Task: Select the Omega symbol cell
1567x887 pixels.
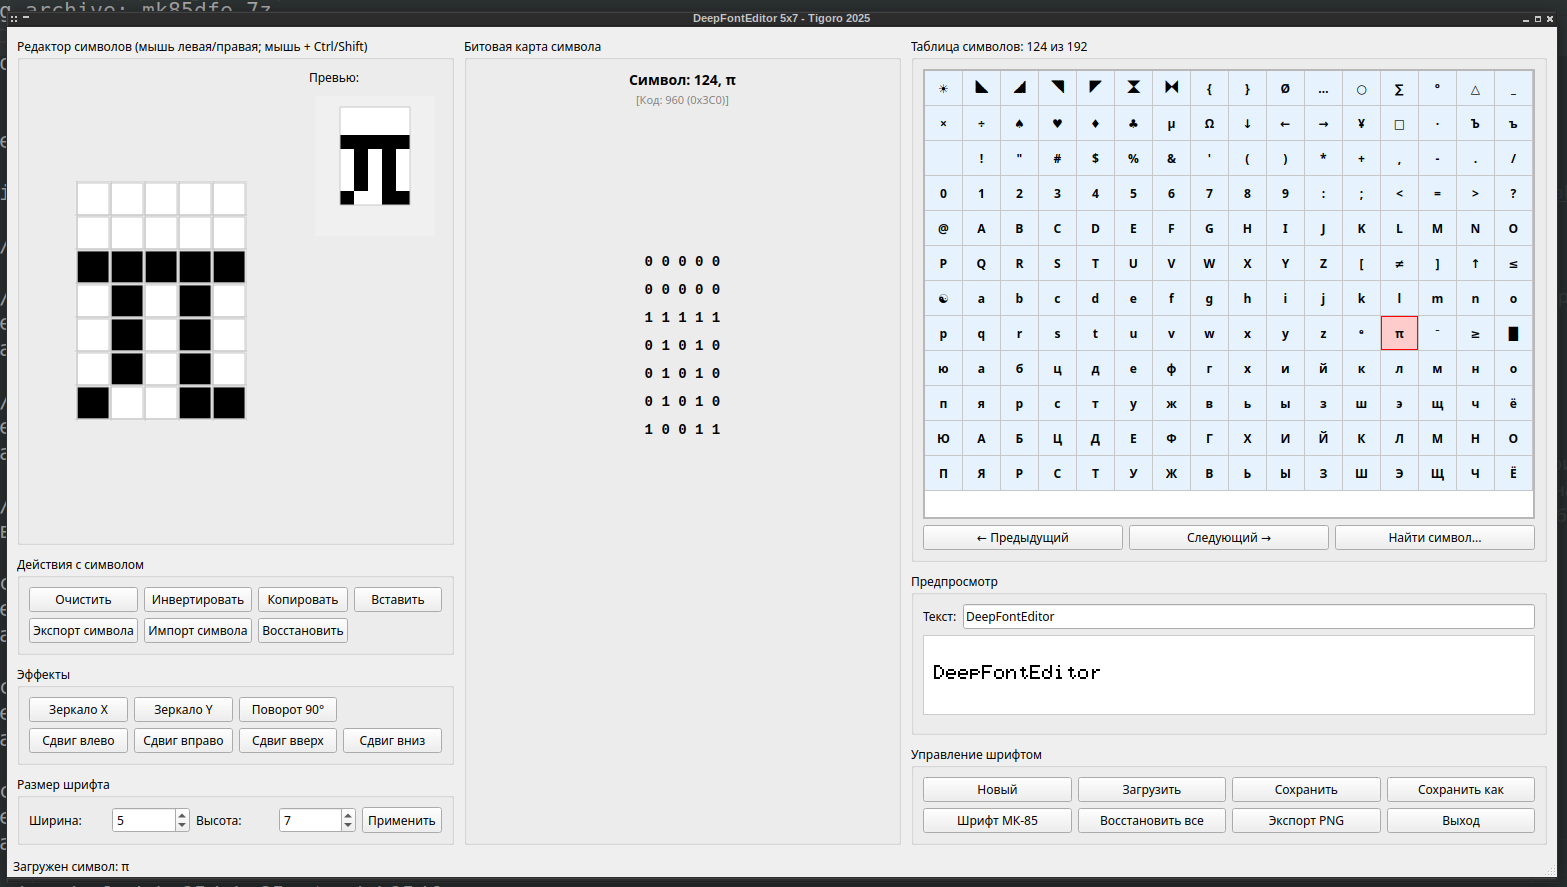Action: pyautogui.click(x=1209, y=124)
